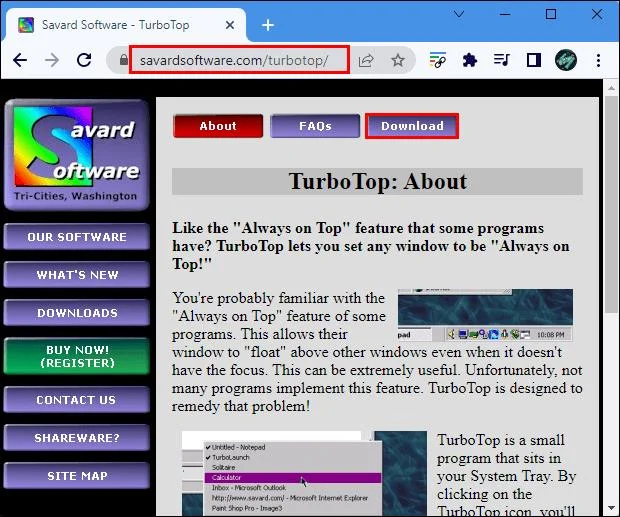Close the Savard Software tab
Screen dimensions: 620x517
230,25
